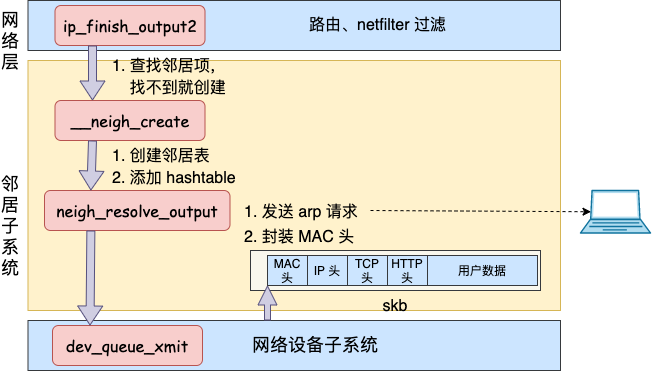Click the 网络设备子系统 label
This screenshot has width=652, height=371.
(x=315, y=345)
